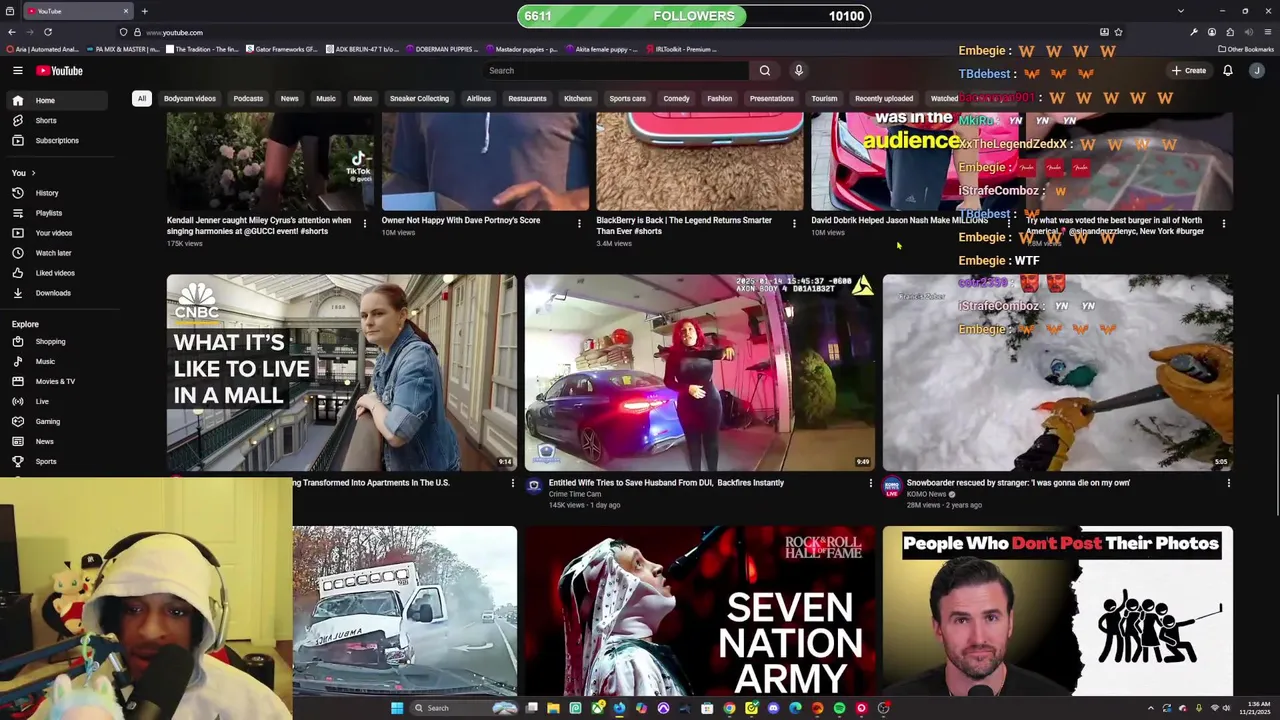
Task: Open the YouTube hamburger guide menu
Action: [17, 70]
